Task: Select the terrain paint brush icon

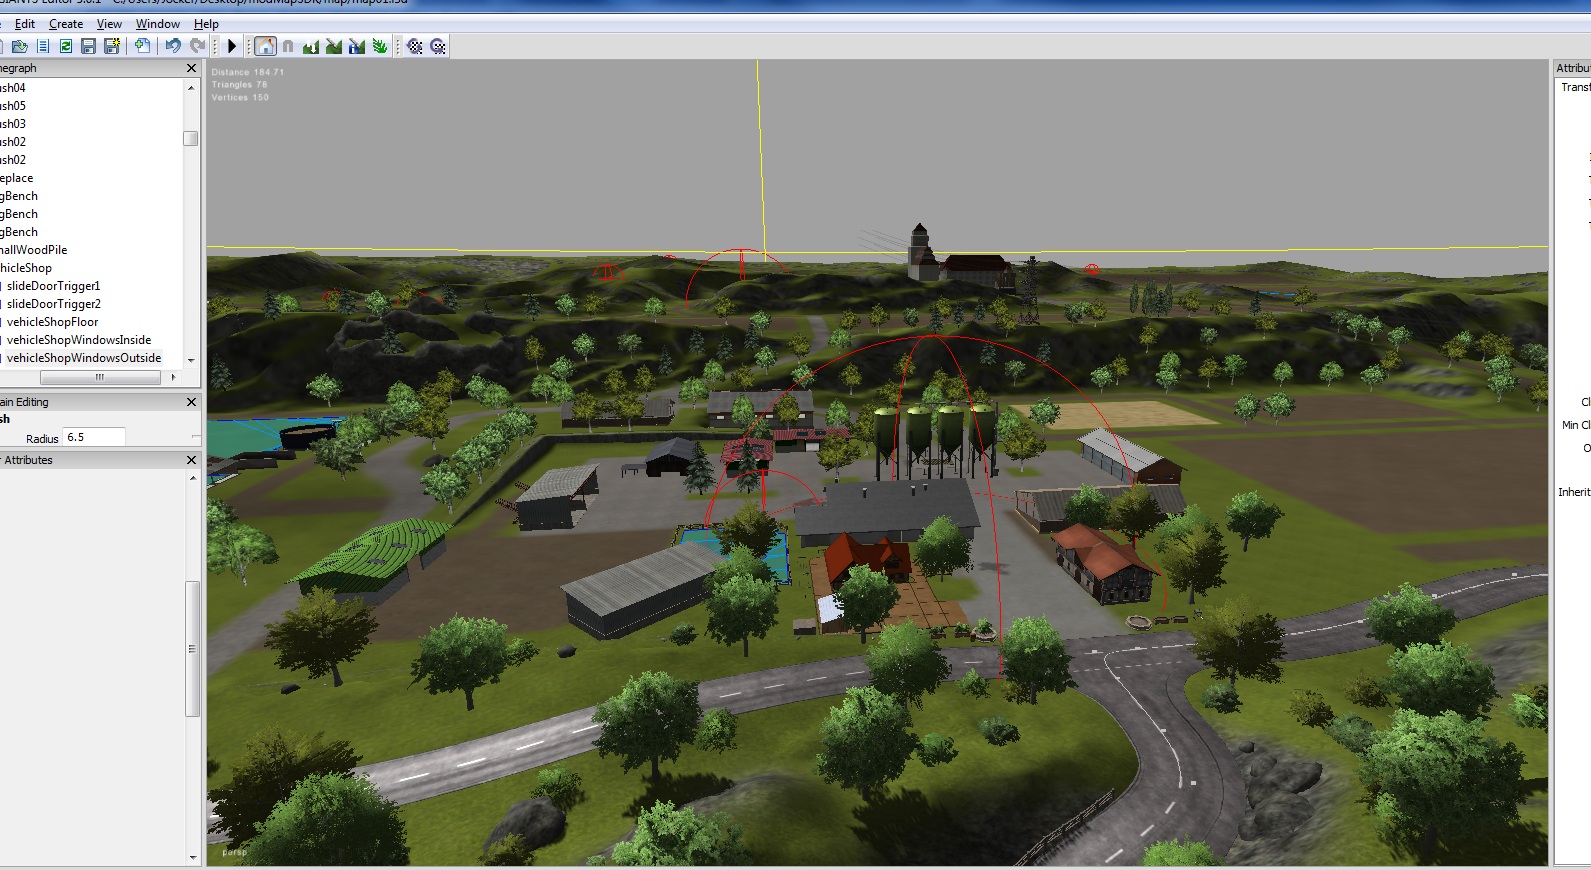Action: 334,46
